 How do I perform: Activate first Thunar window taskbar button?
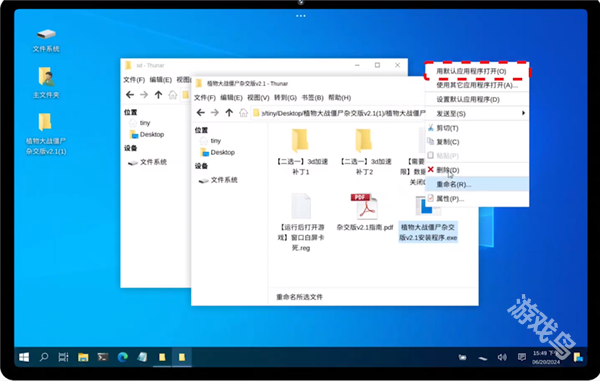click(162, 357)
